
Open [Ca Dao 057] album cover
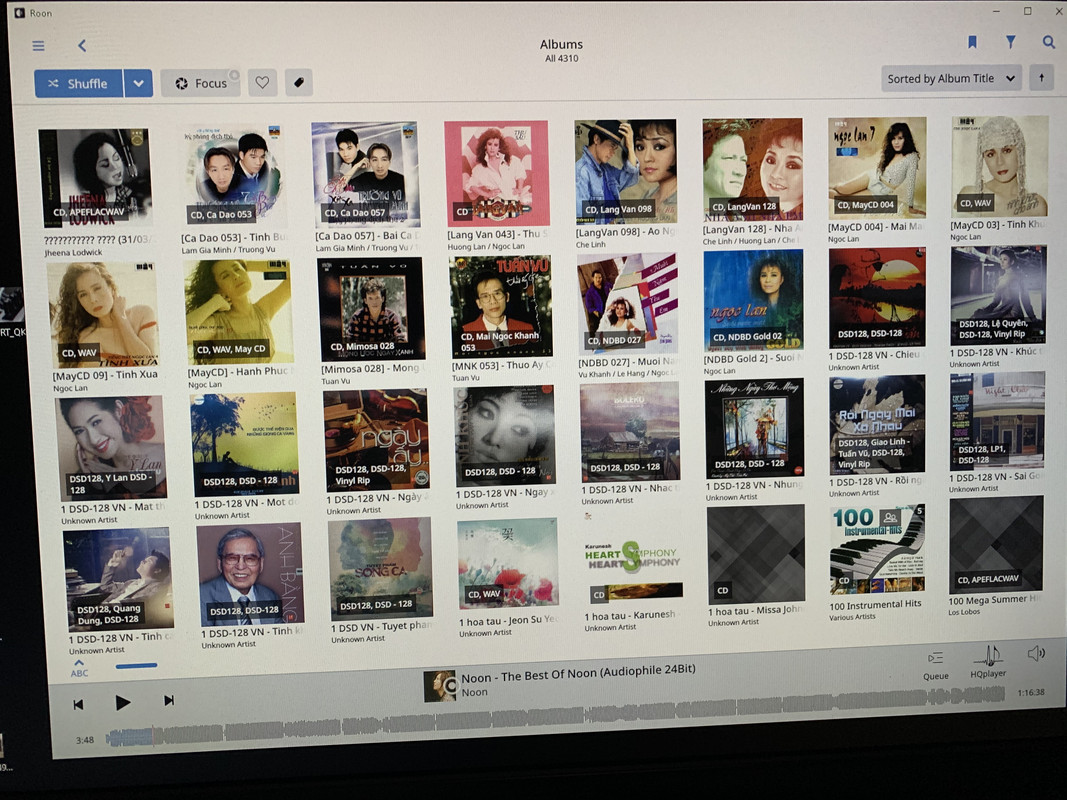pos(365,174)
